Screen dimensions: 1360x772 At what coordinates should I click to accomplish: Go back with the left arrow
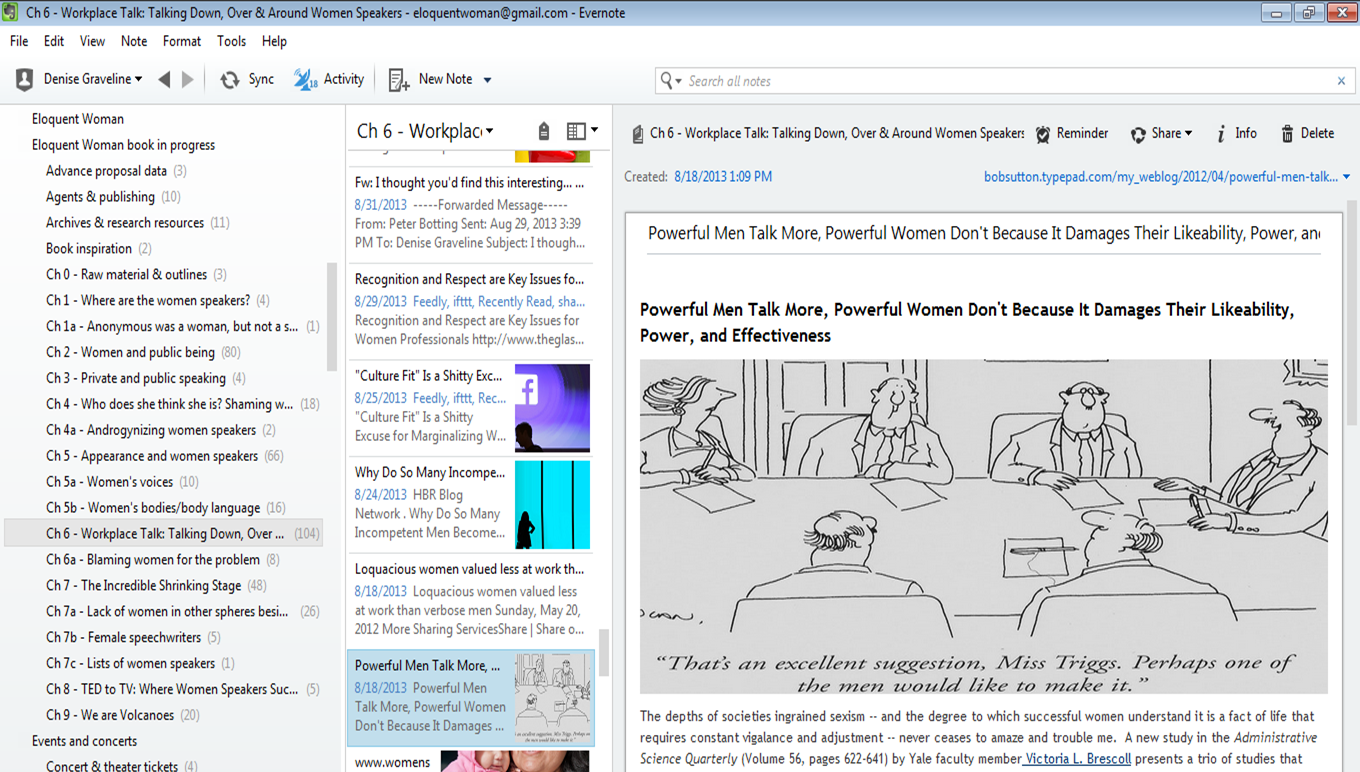pyautogui.click(x=164, y=80)
